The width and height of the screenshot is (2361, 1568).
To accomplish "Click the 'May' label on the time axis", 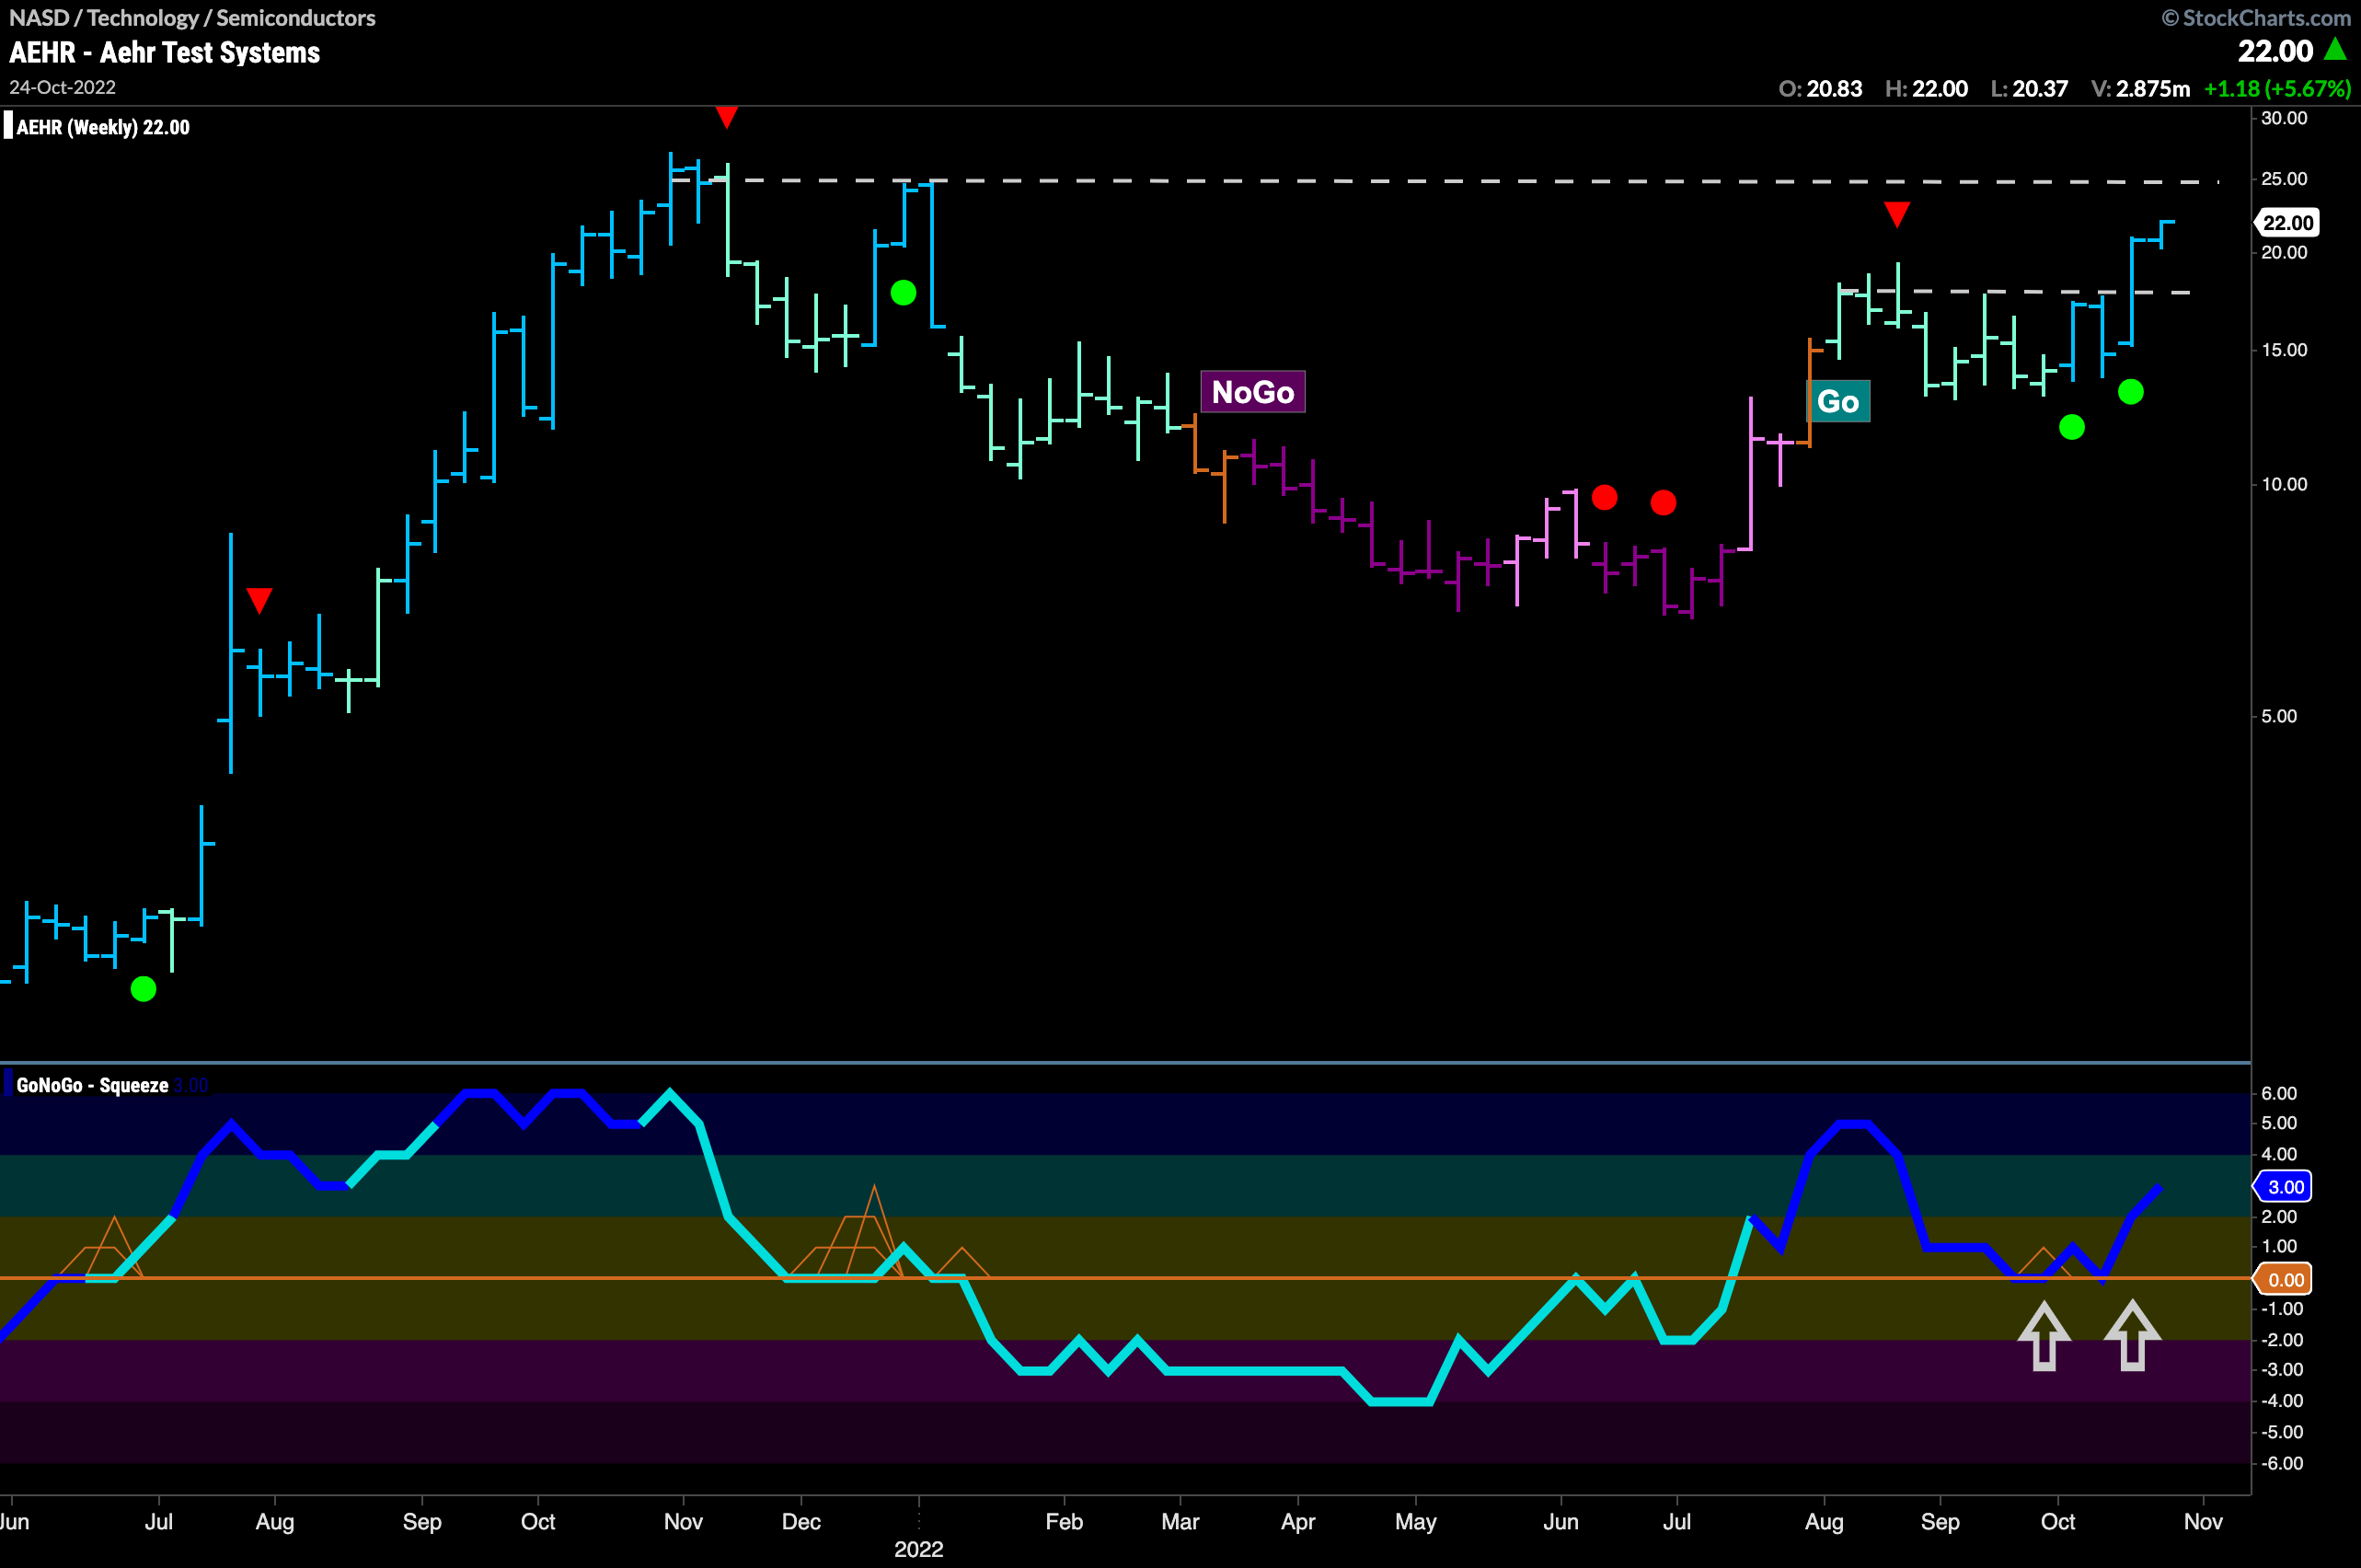I will tap(1416, 1522).
